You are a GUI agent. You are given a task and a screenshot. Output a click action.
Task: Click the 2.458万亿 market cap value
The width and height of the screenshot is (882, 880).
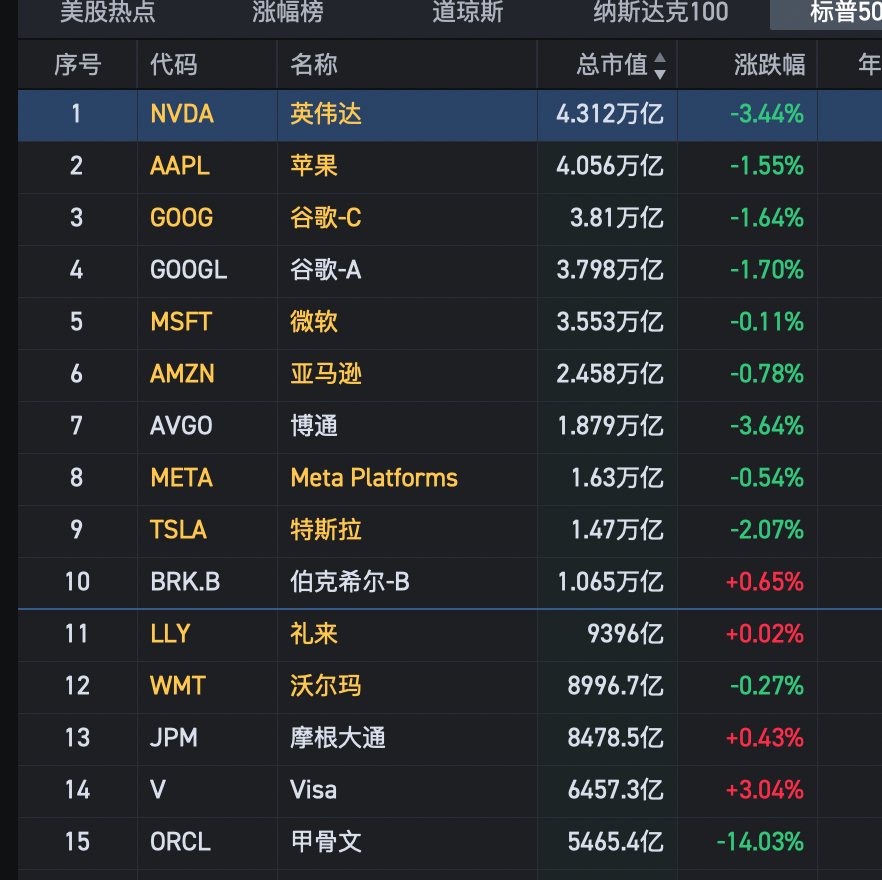coord(610,374)
